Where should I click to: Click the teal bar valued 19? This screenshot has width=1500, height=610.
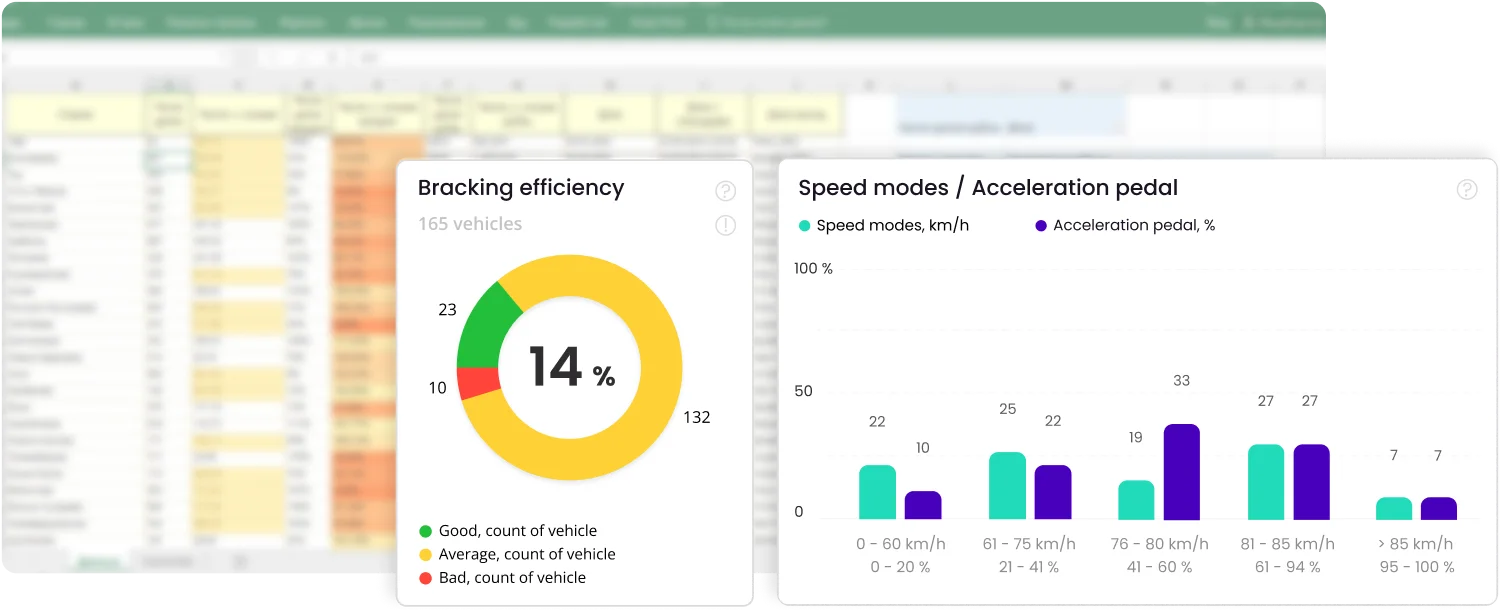click(x=1136, y=500)
